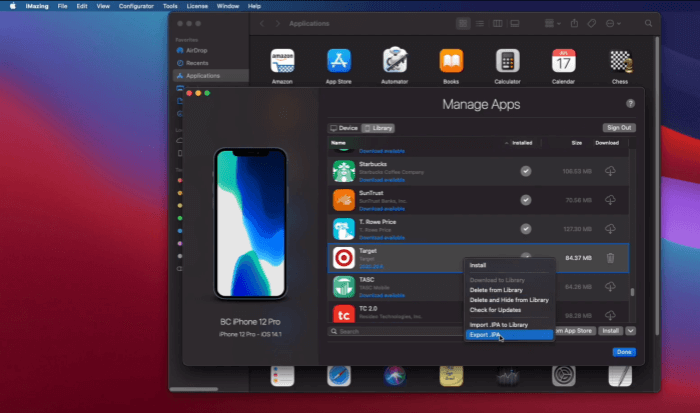This screenshot has width=700, height=413.
Task: Click the Done button
Action: 624,352
